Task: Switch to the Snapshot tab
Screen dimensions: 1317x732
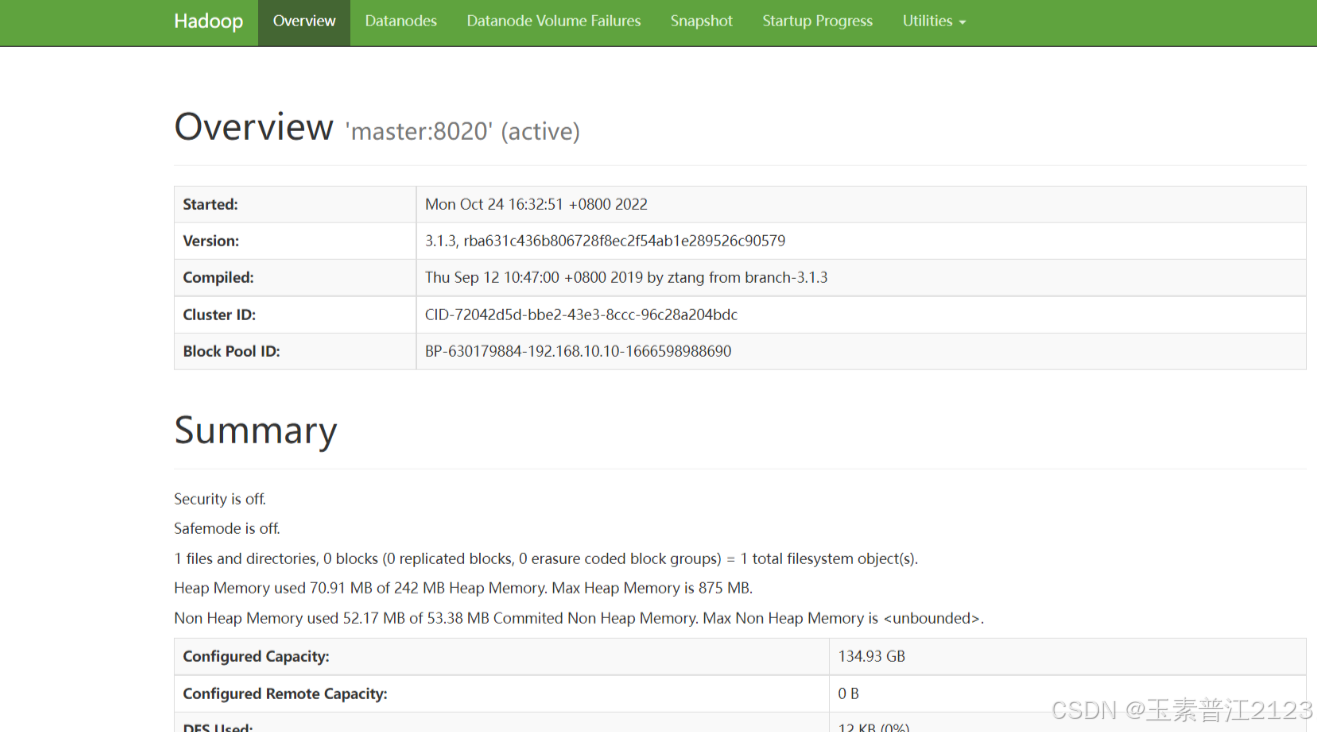Action: [x=701, y=21]
